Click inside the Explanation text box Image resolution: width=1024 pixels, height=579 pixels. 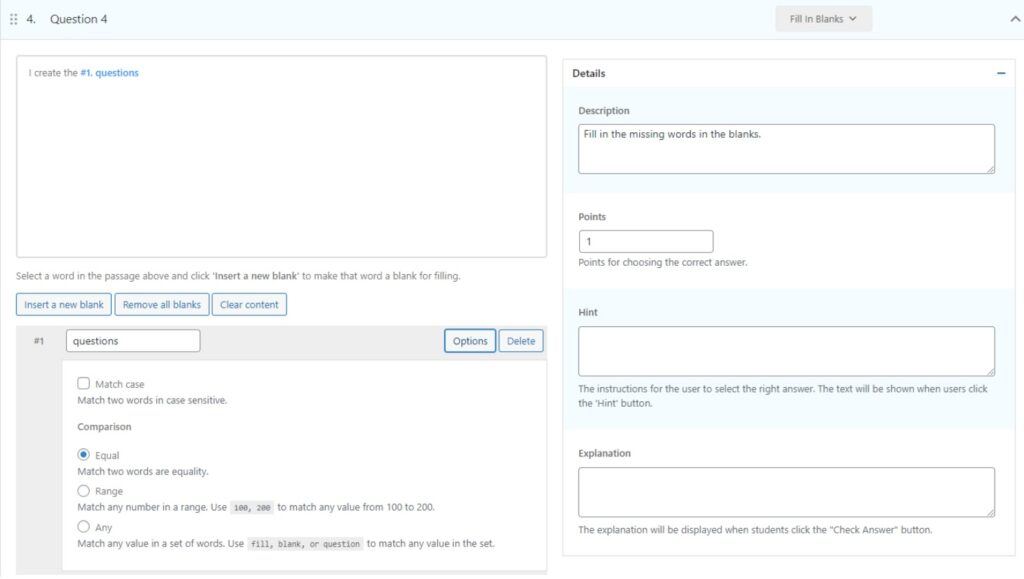point(786,492)
